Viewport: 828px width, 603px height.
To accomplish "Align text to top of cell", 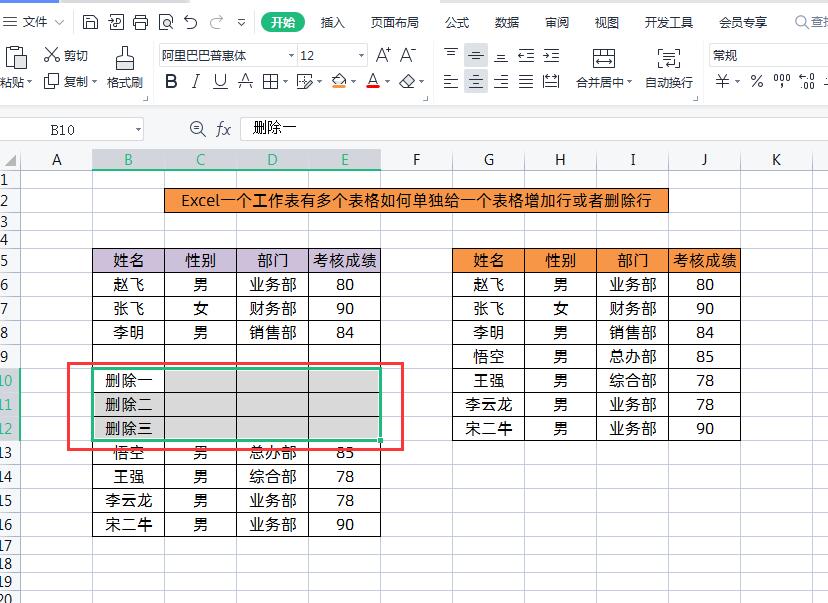I will [451, 55].
